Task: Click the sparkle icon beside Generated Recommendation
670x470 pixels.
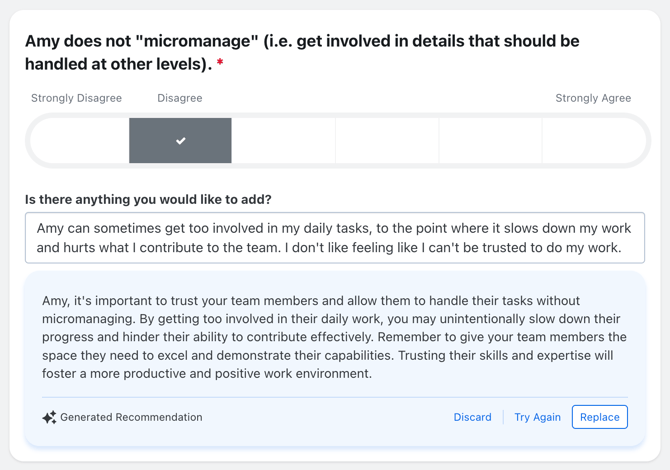Action: pyautogui.click(x=49, y=417)
